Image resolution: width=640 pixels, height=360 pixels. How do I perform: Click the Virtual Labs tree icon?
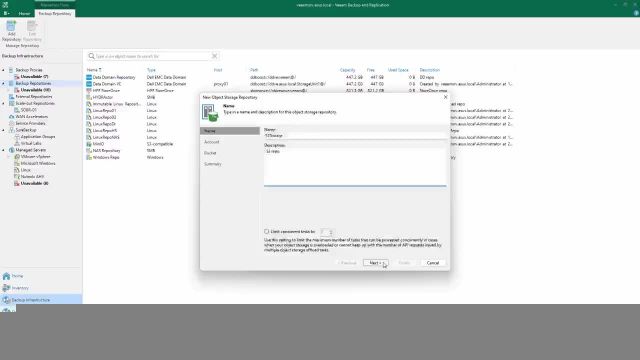17,143
